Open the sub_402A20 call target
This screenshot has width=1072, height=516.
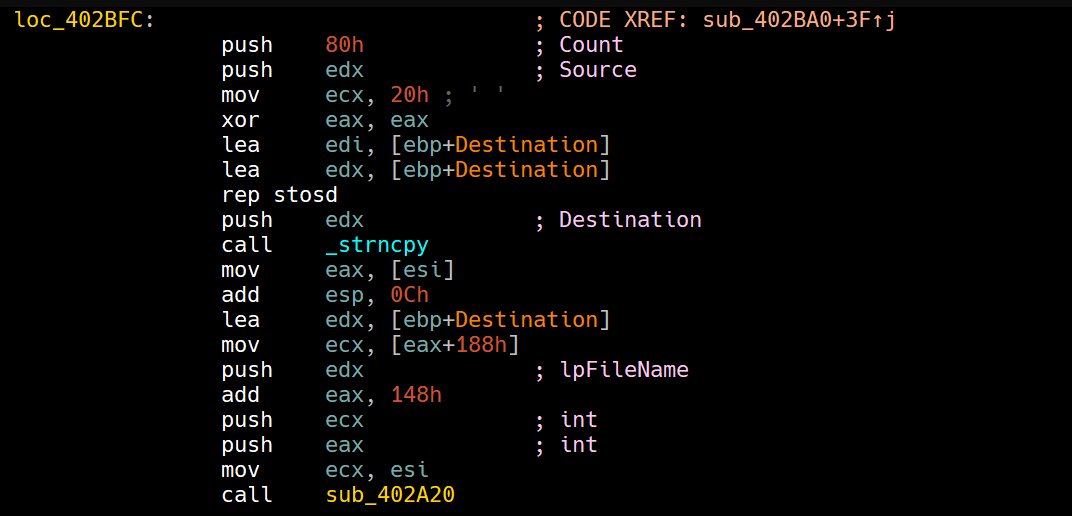[x=390, y=495]
